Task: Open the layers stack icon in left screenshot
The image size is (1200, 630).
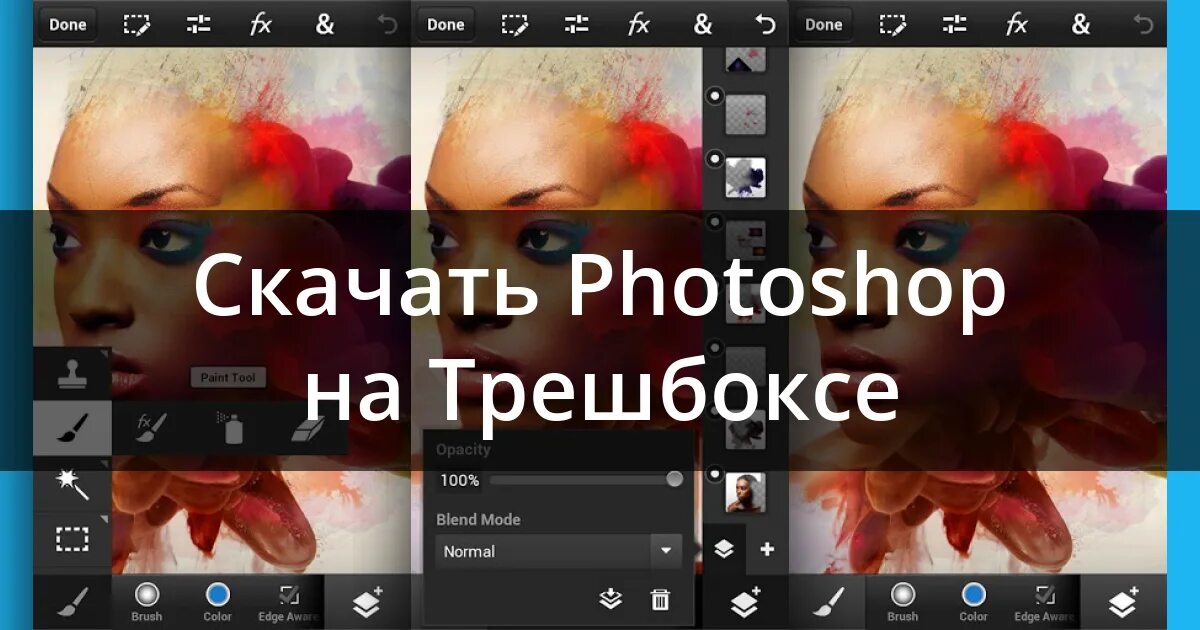Action: pos(367,603)
